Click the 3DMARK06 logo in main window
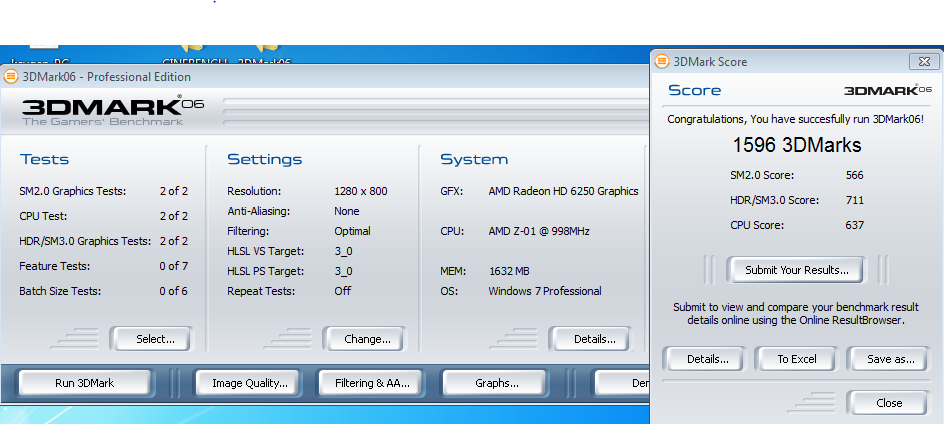 tap(113, 110)
